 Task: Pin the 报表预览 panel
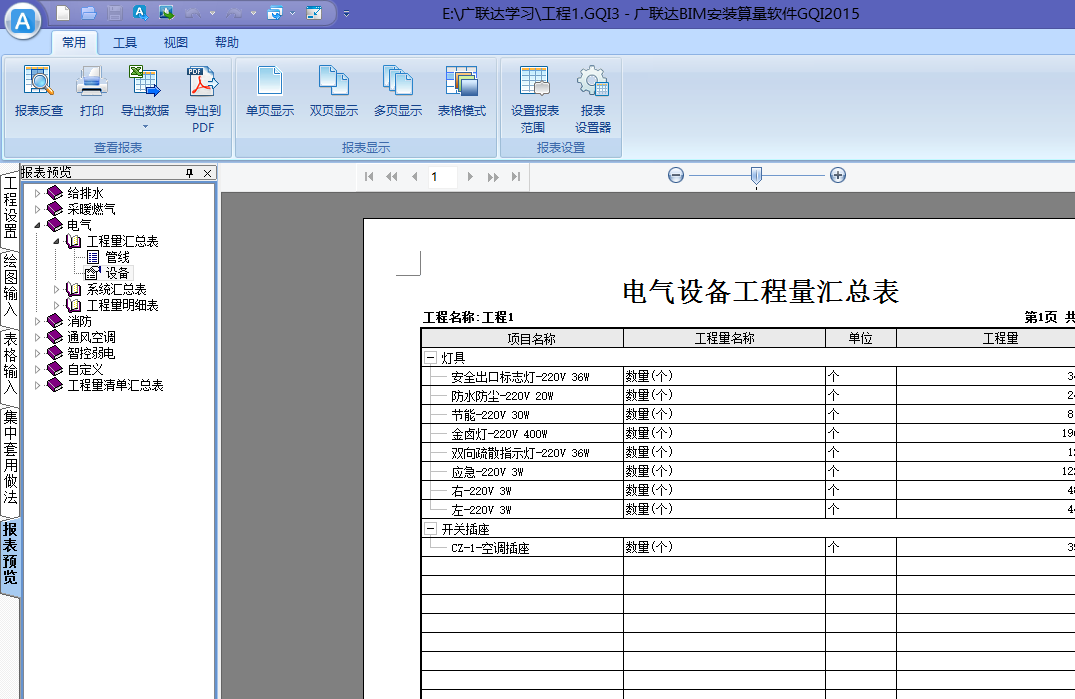point(190,173)
